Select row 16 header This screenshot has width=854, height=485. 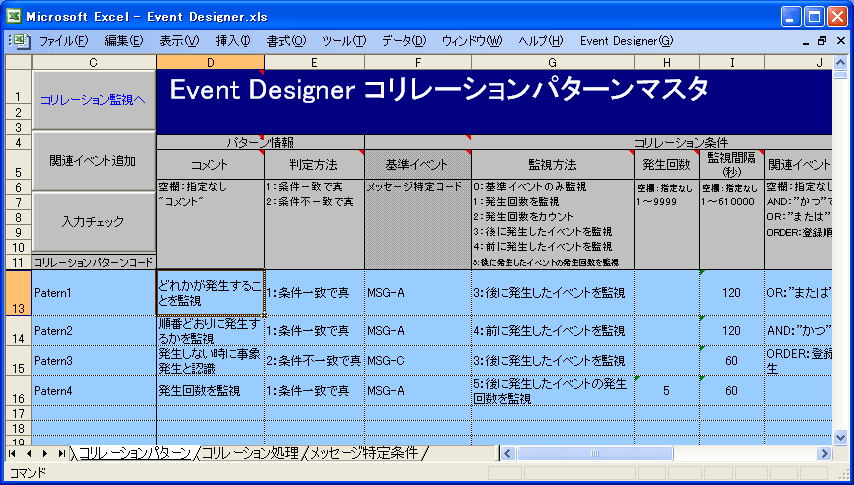tap(19, 391)
